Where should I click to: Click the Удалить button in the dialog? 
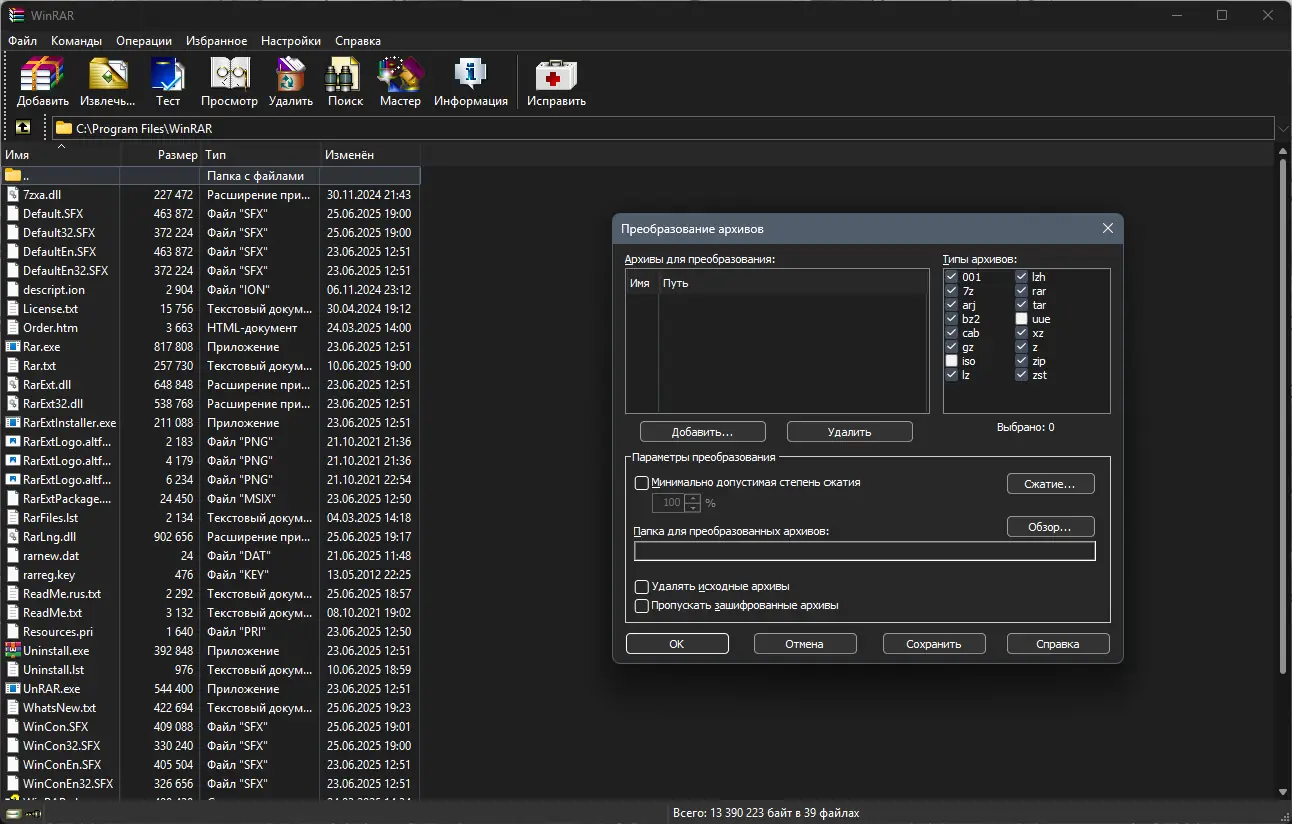click(x=850, y=432)
